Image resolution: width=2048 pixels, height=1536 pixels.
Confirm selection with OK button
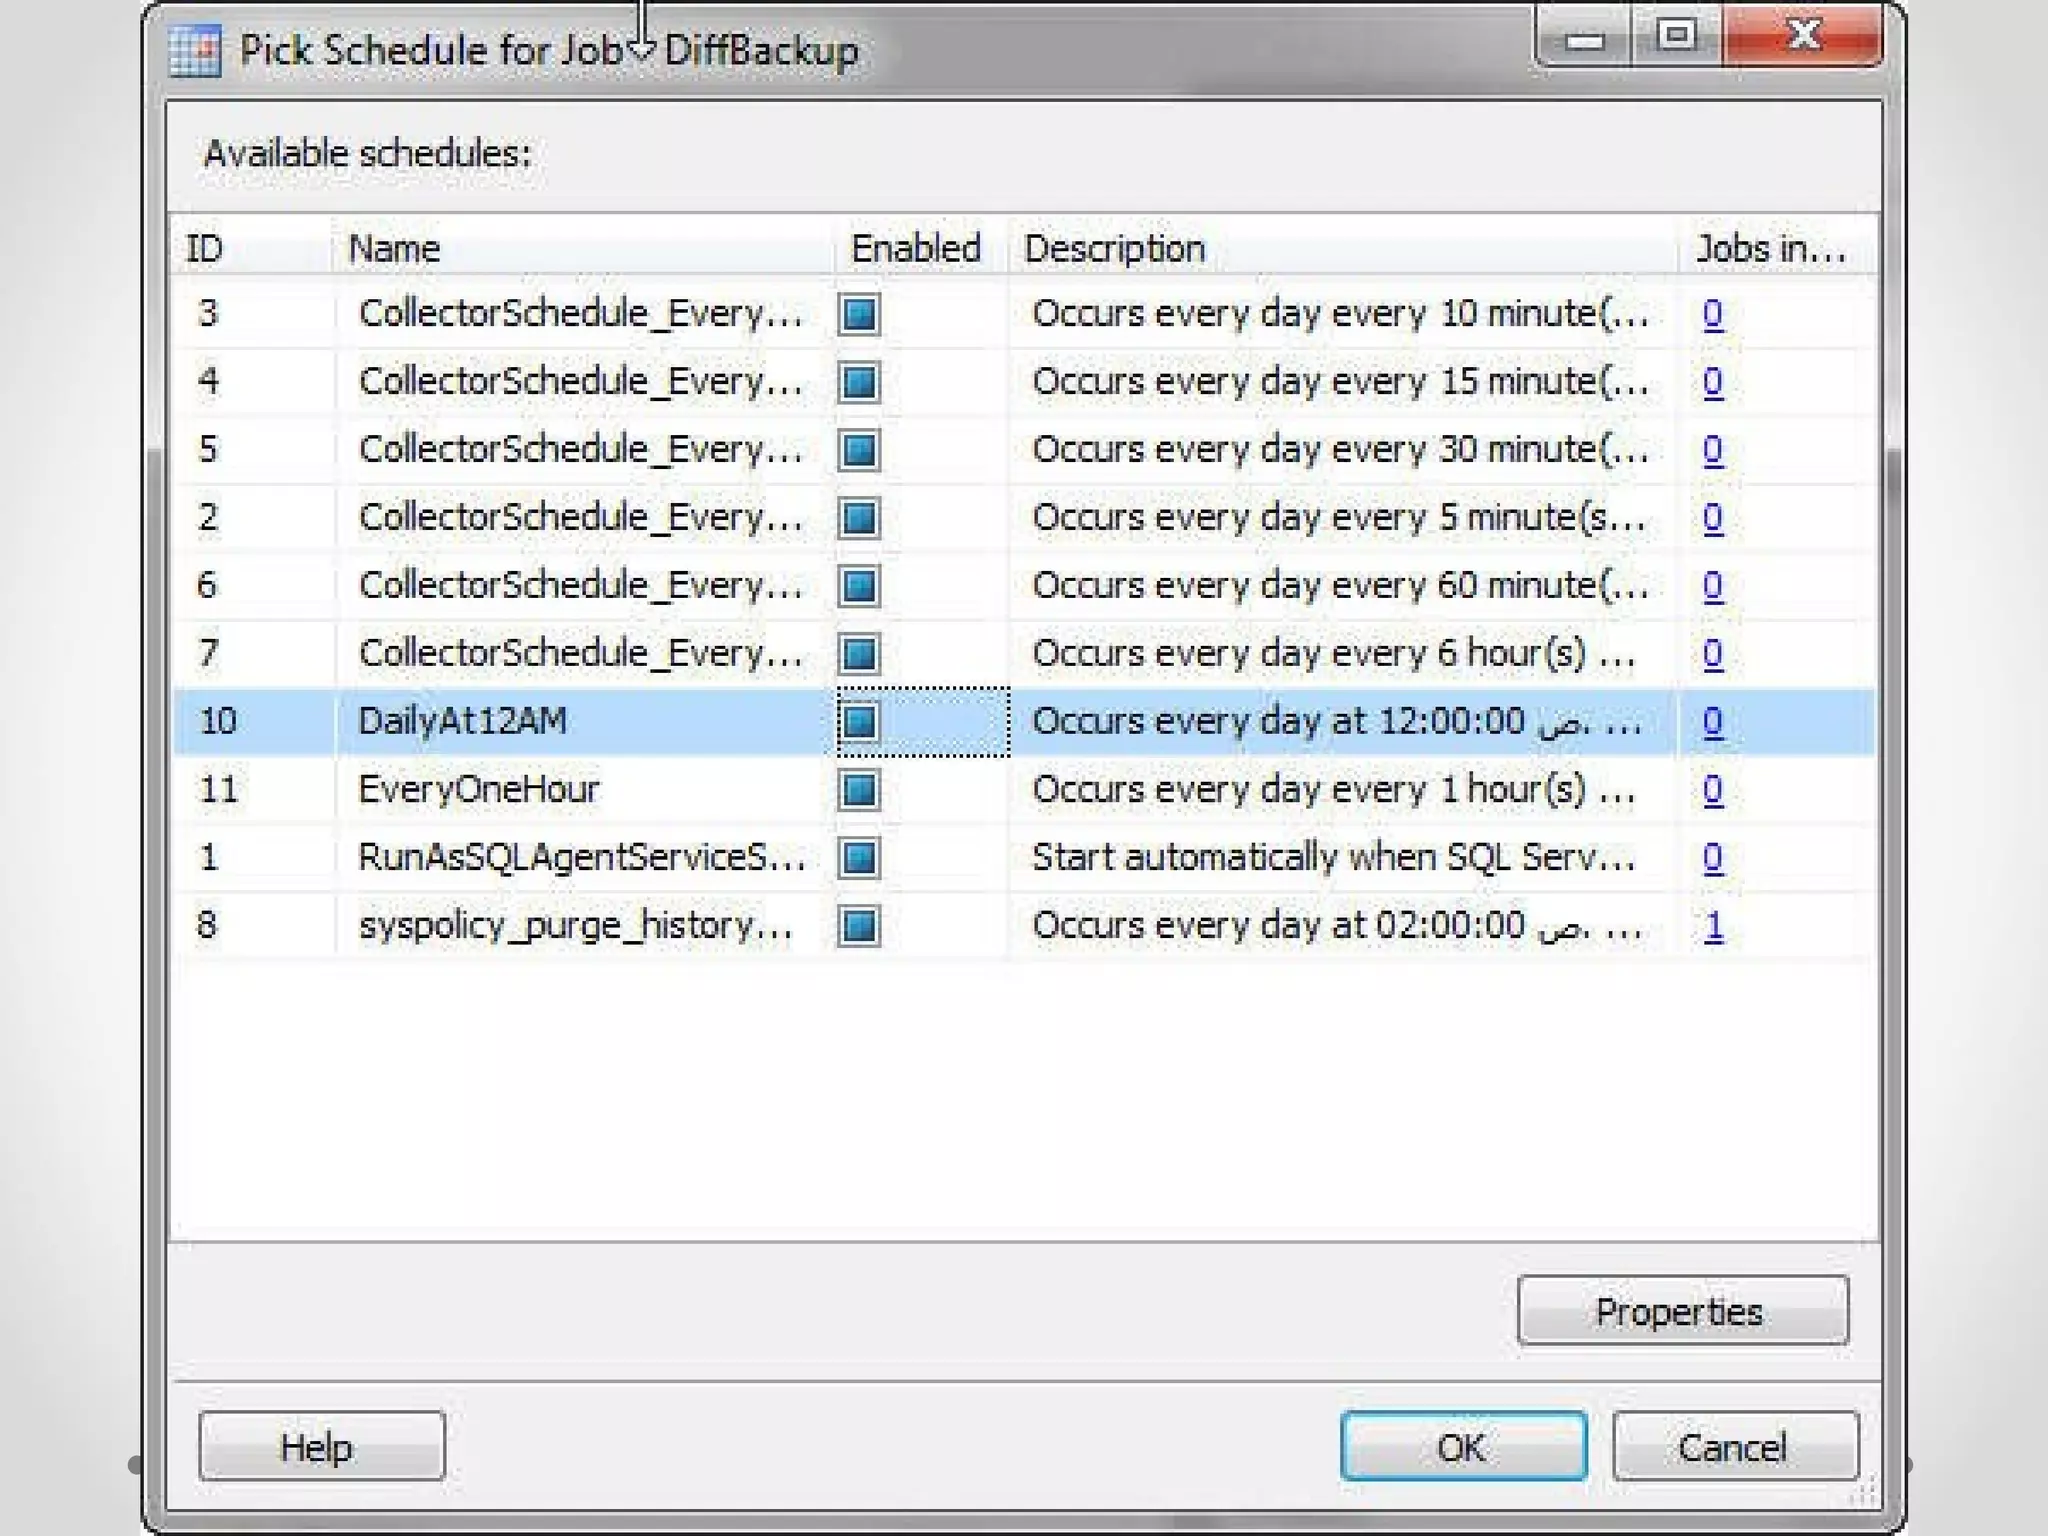tap(1463, 1447)
